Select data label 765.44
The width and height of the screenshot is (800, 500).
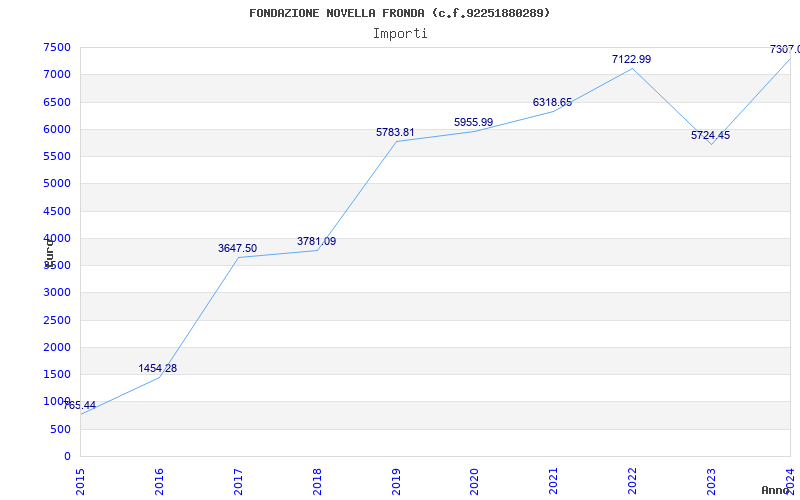(79, 406)
